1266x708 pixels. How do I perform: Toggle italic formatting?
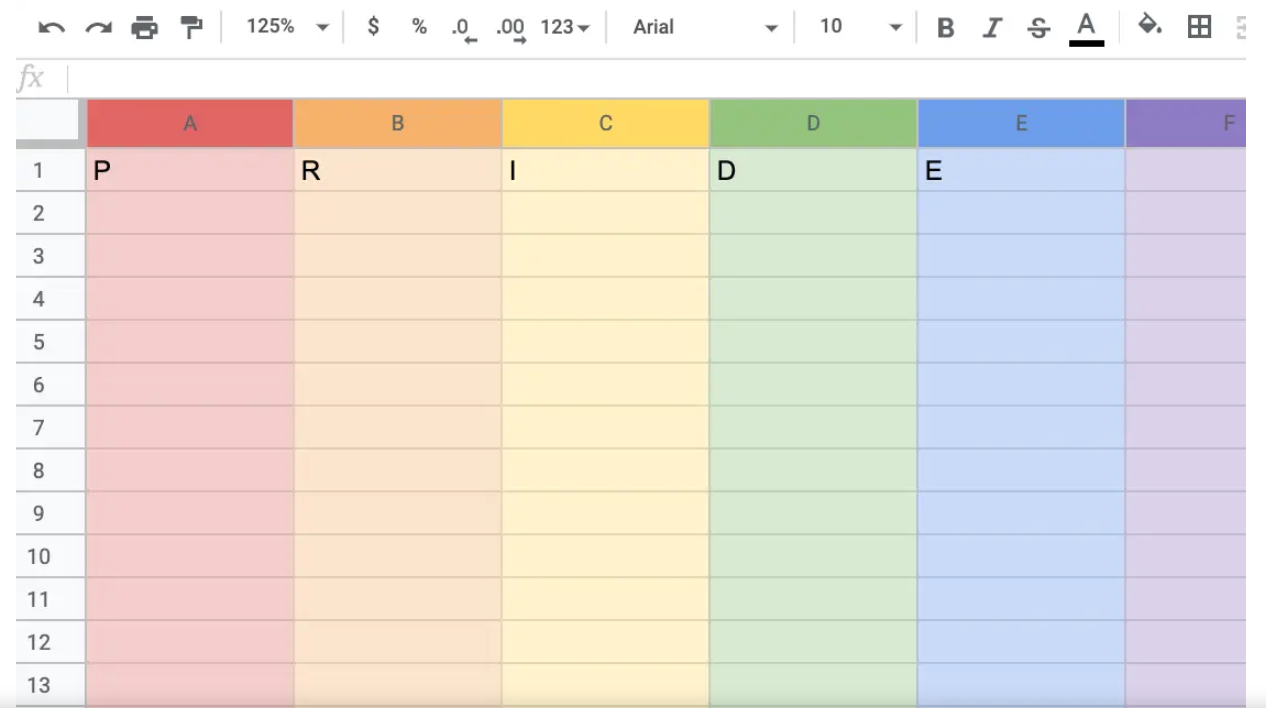pos(992,28)
